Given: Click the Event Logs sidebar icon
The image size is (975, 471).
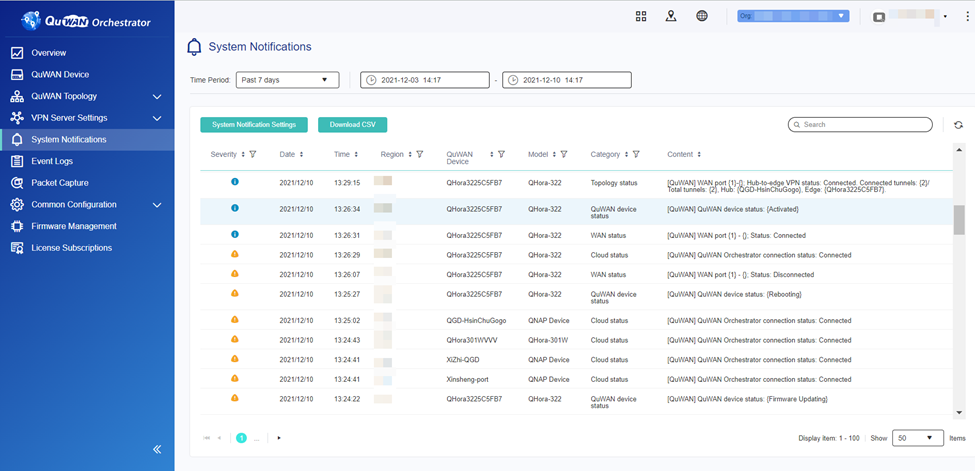Looking at the screenshot, I should point(17,161).
